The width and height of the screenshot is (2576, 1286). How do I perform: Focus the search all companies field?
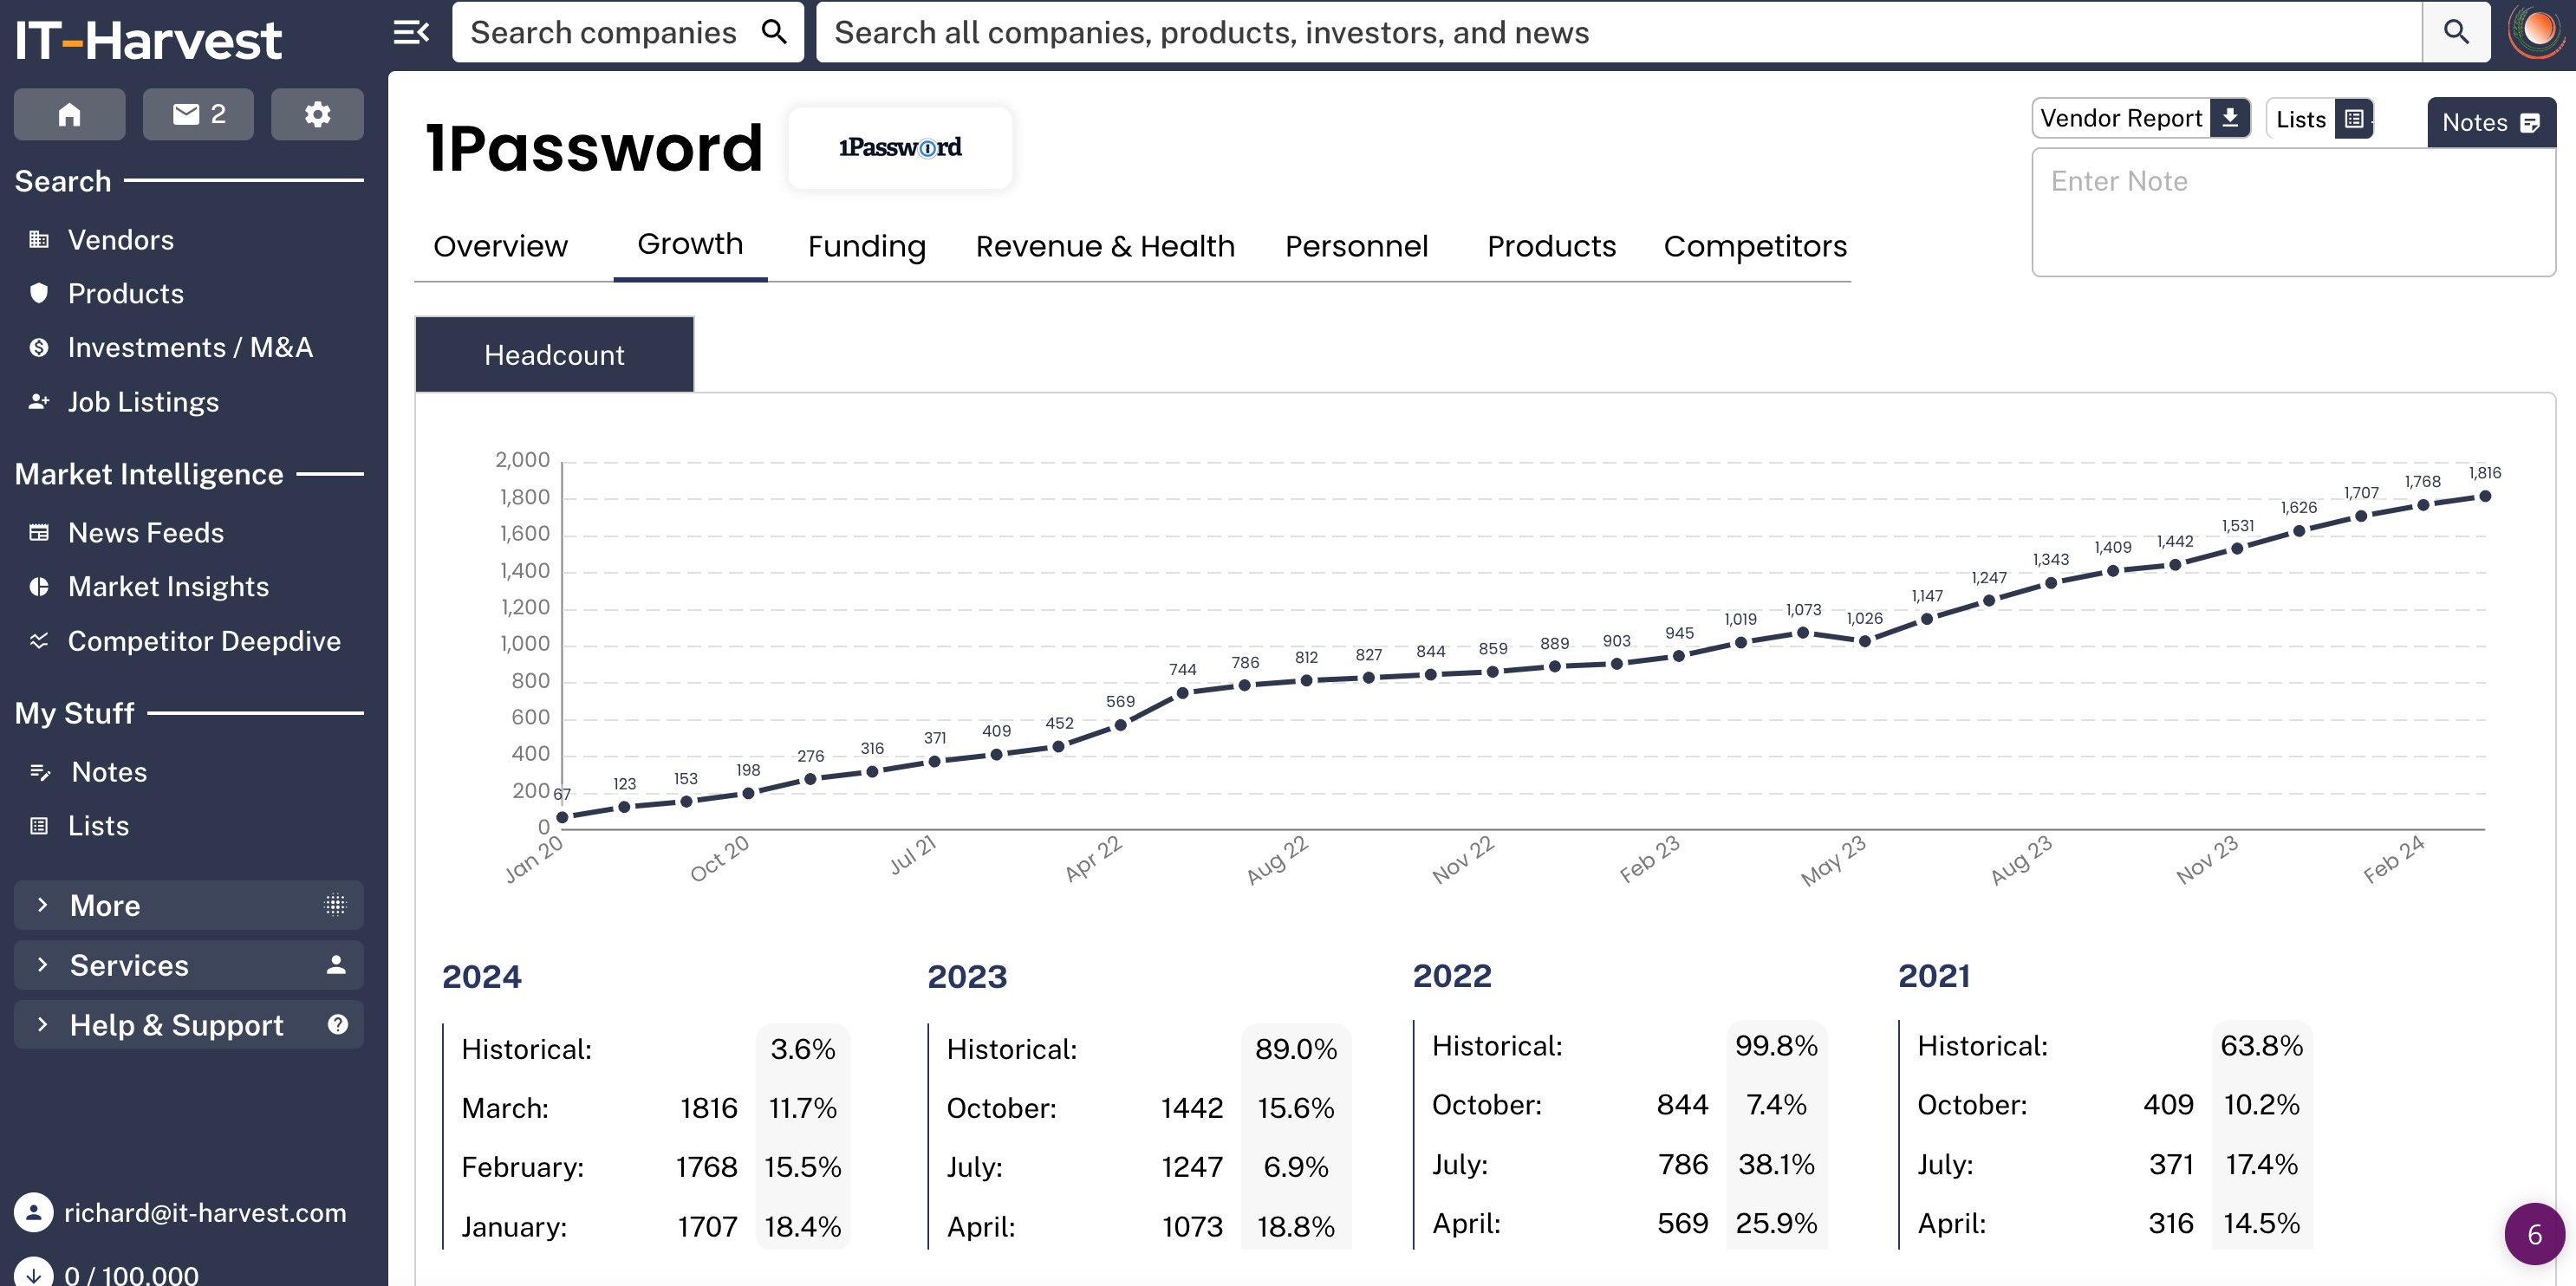tap(1620, 32)
